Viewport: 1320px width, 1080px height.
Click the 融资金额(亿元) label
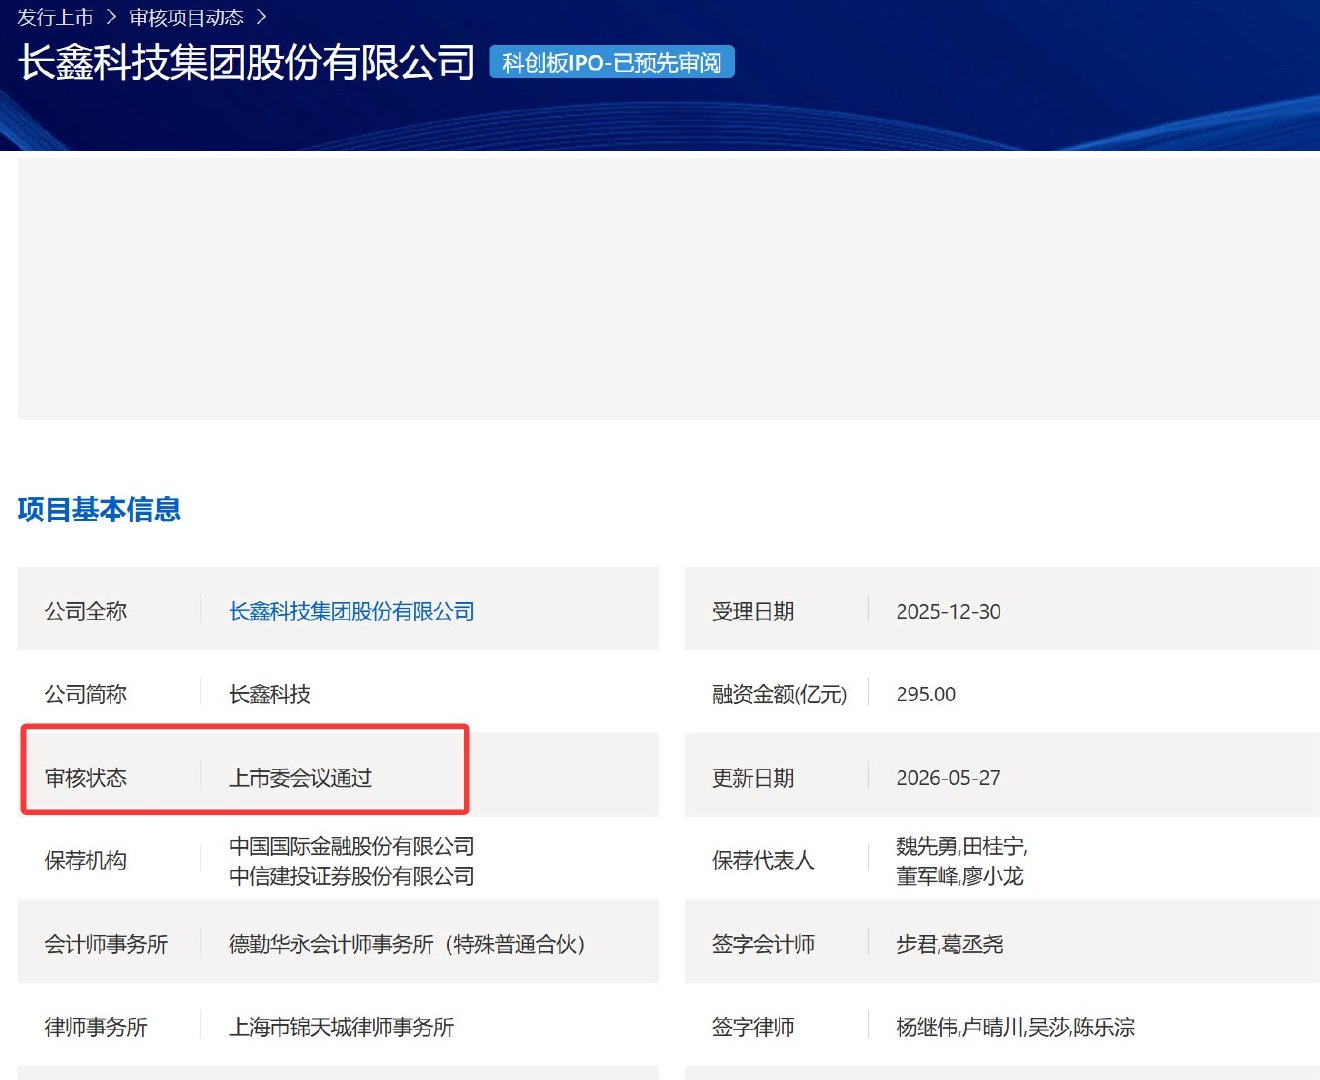point(780,694)
